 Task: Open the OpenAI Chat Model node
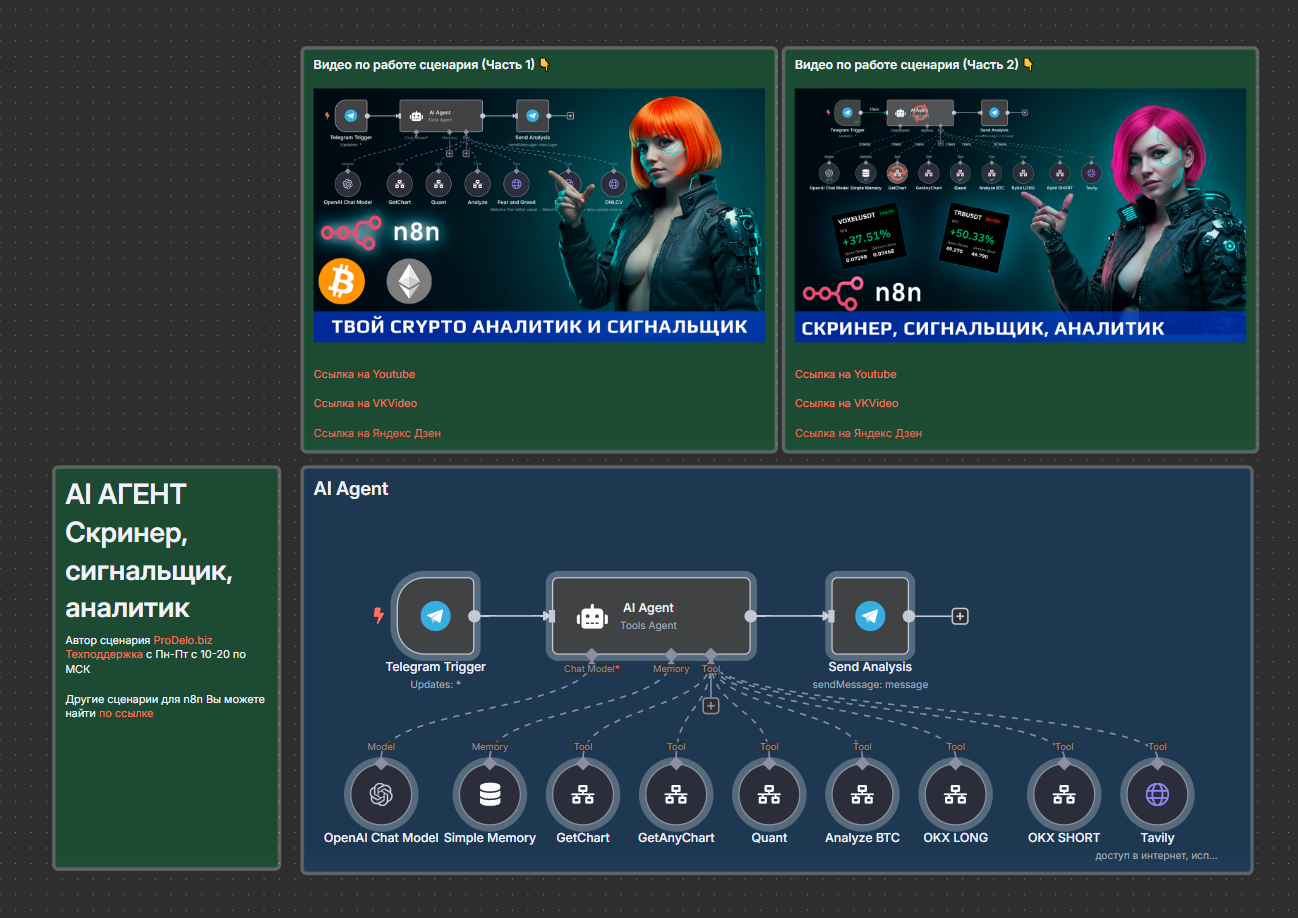click(381, 794)
